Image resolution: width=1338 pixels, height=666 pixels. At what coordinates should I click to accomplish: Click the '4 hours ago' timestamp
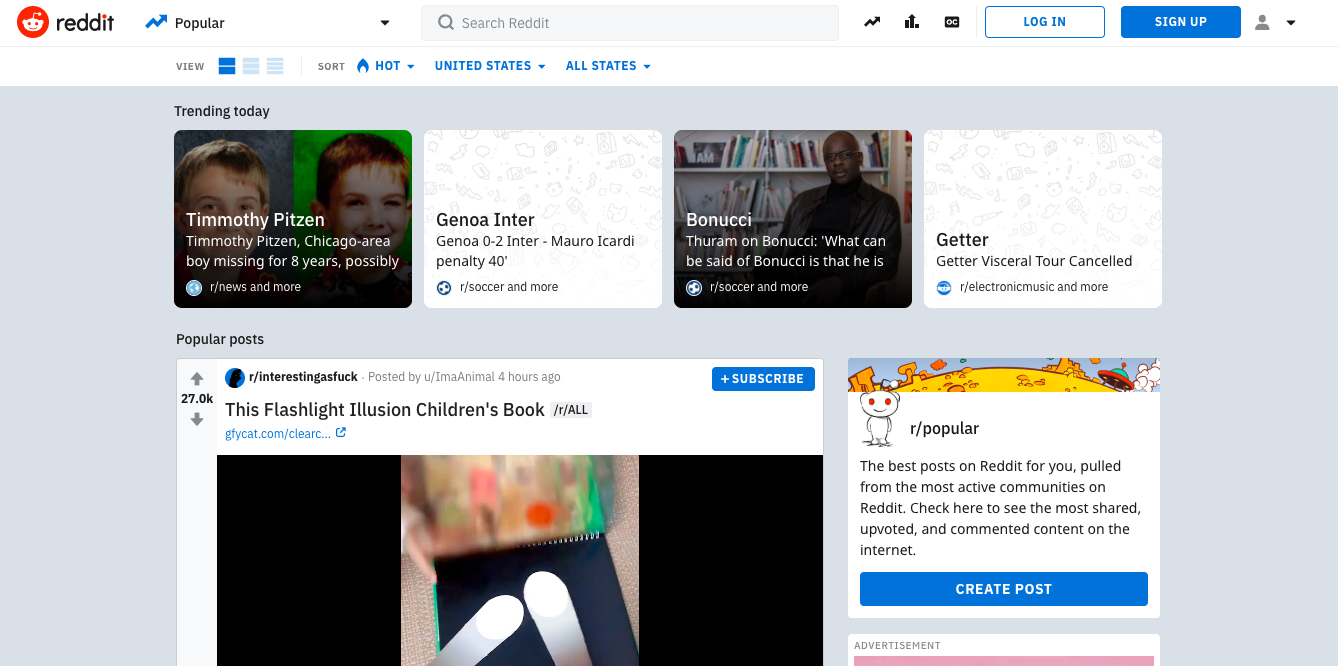529,377
